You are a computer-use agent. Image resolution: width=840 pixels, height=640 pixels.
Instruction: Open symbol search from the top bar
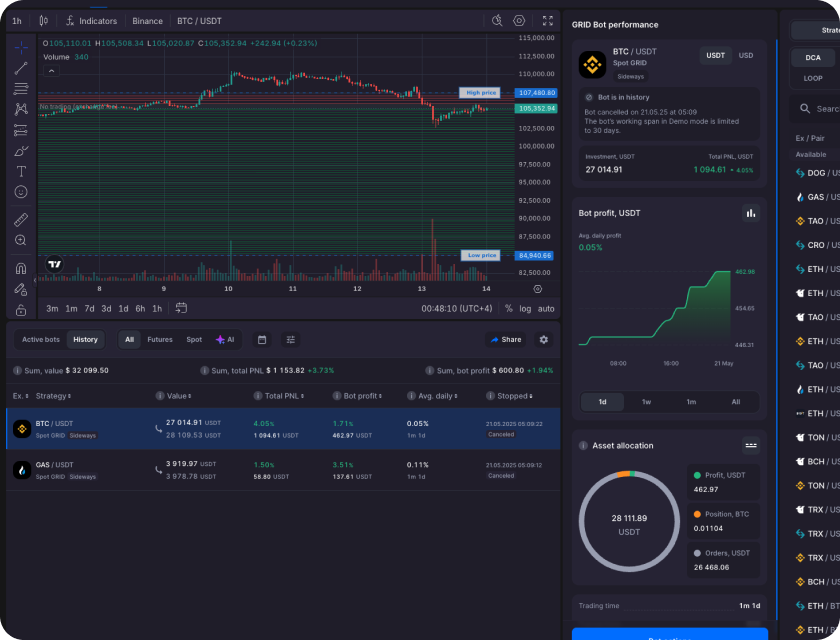(498, 20)
